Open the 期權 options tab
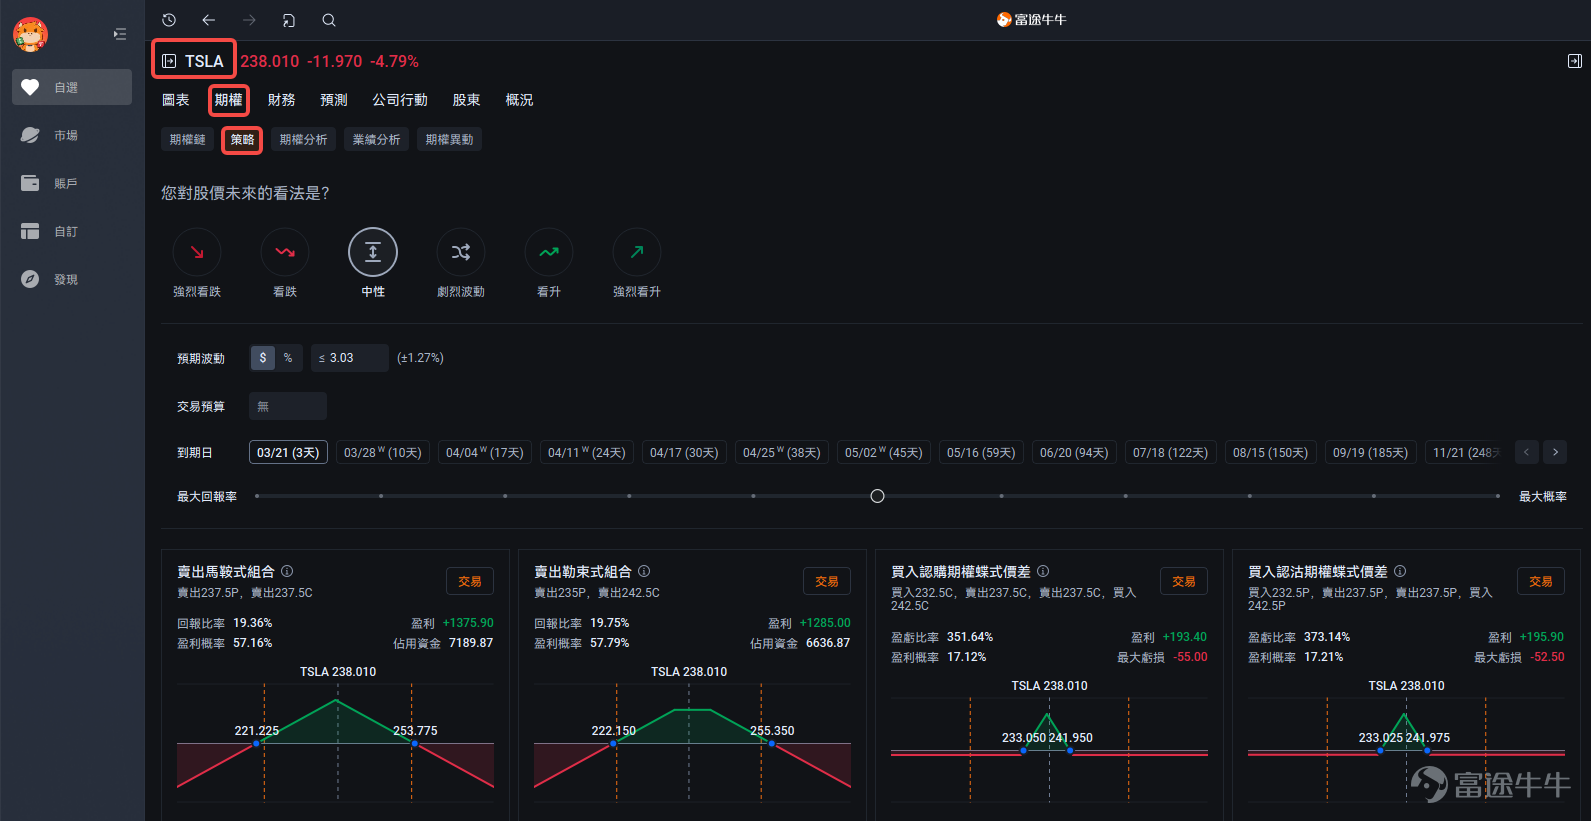This screenshot has width=1591, height=821. [x=229, y=100]
